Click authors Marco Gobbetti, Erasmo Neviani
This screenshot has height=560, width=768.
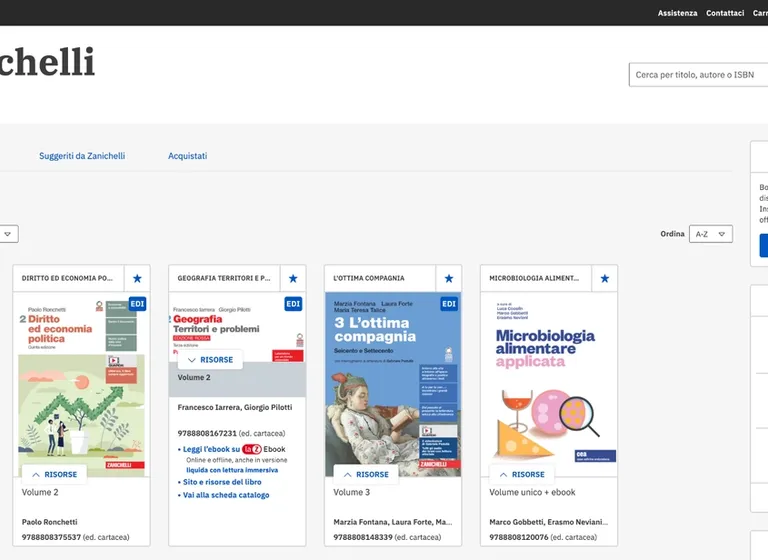549,522
